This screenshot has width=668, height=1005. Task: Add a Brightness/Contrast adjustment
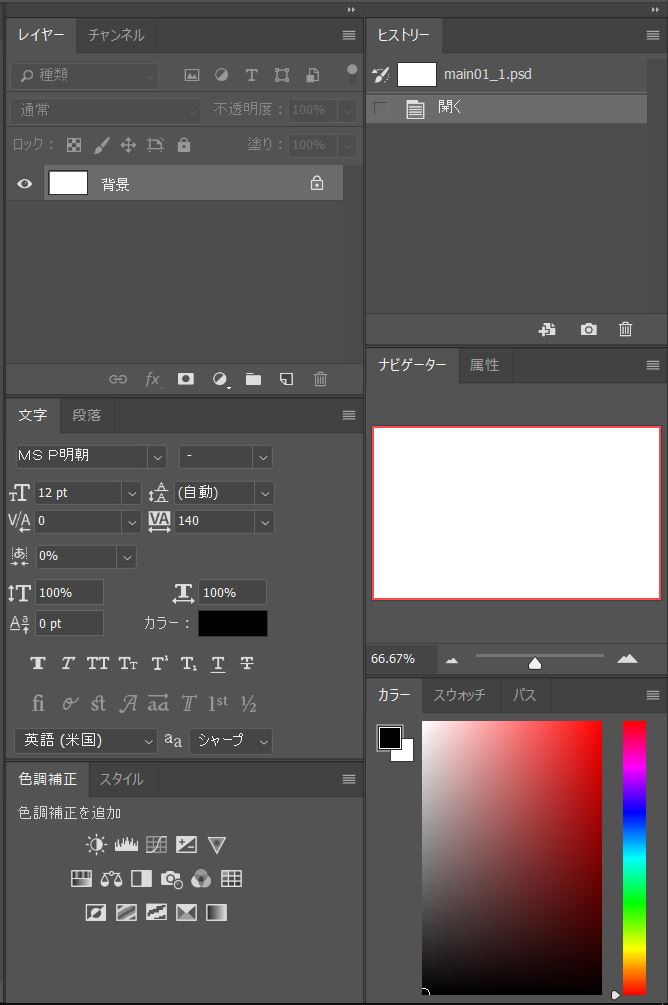click(x=96, y=845)
